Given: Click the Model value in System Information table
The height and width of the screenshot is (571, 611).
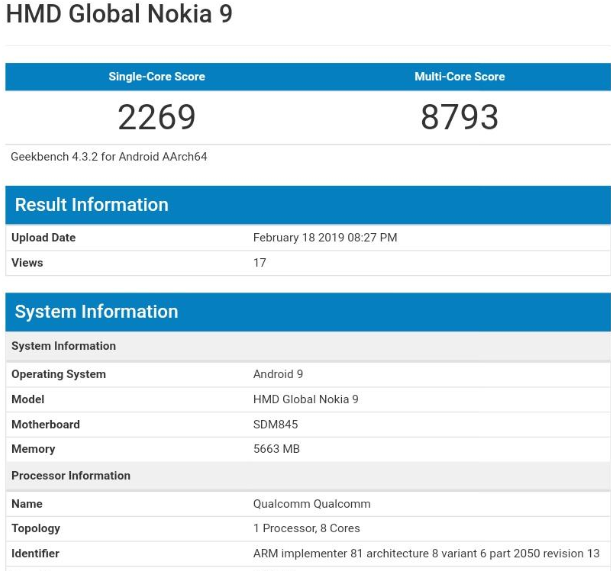Looking at the screenshot, I should (x=306, y=399).
